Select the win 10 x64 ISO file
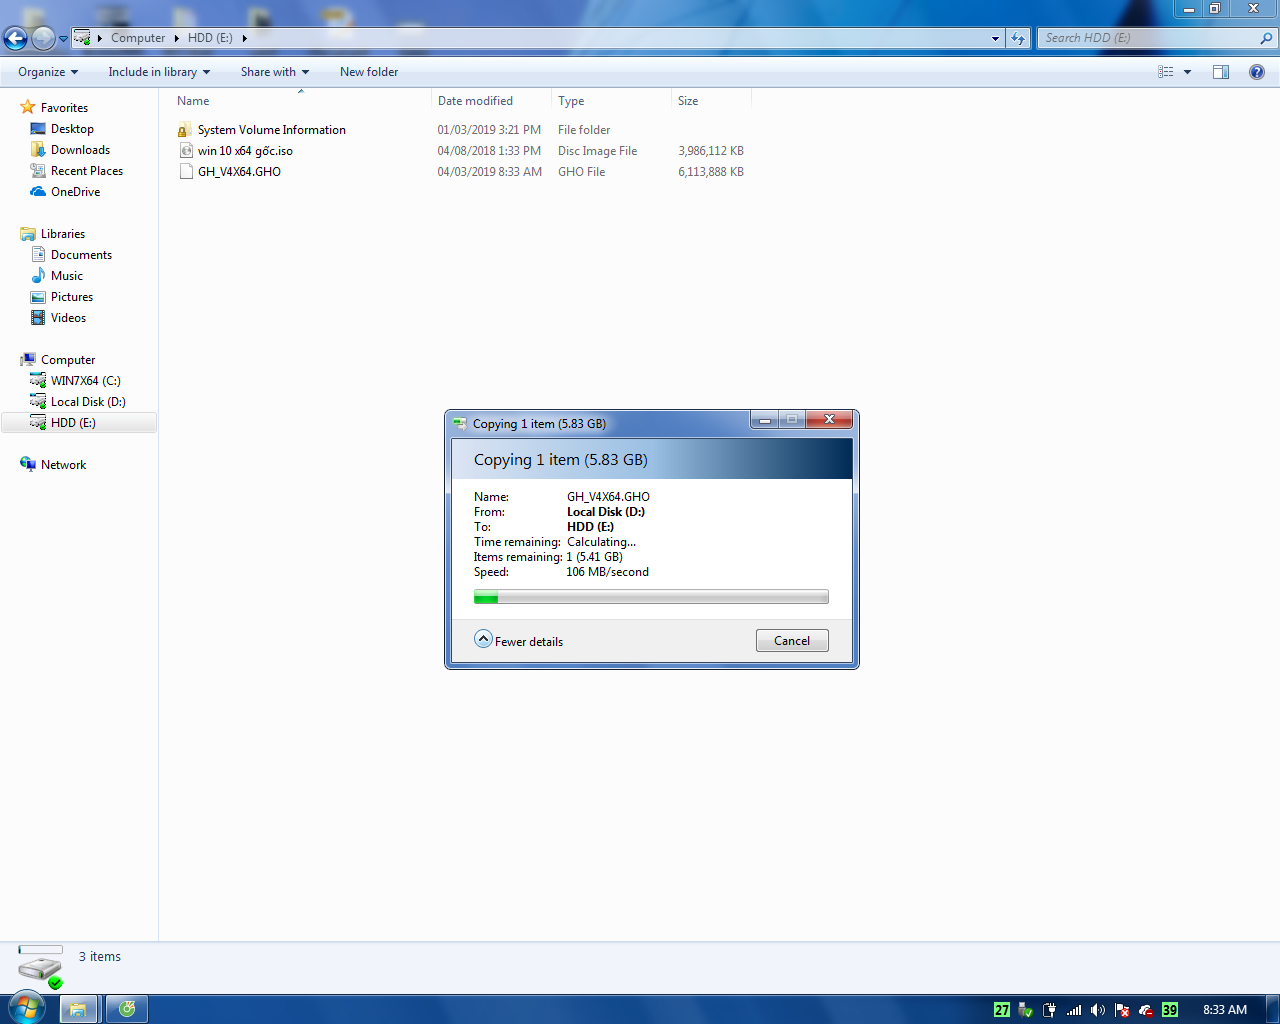This screenshot has width=1280, height=1024. pos(245,151)
